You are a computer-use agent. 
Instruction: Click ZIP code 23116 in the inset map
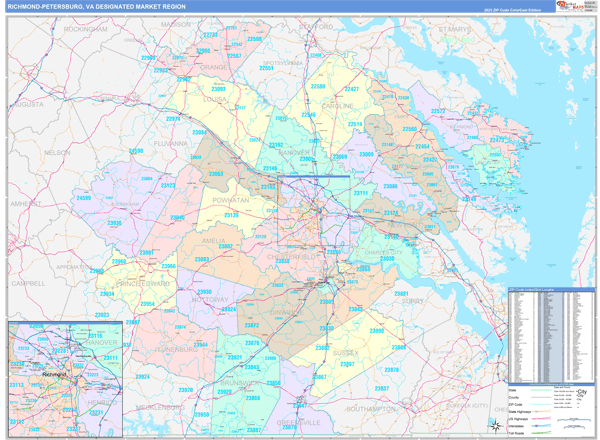(95, 336)
